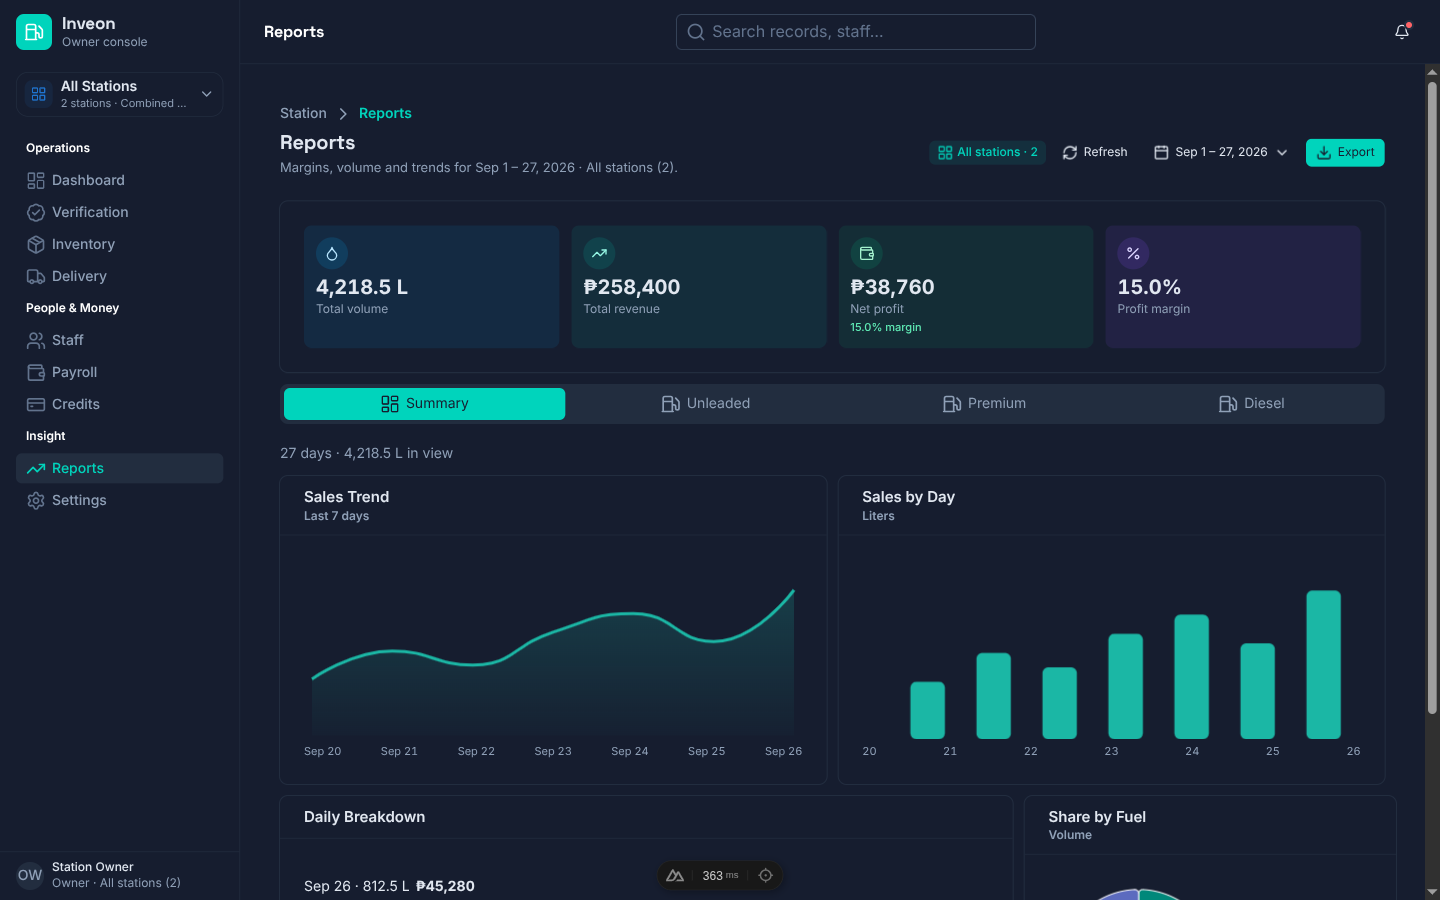Click the total revenue trend icon
Viewport: 1440px width, 900px height.
point(599,254)
